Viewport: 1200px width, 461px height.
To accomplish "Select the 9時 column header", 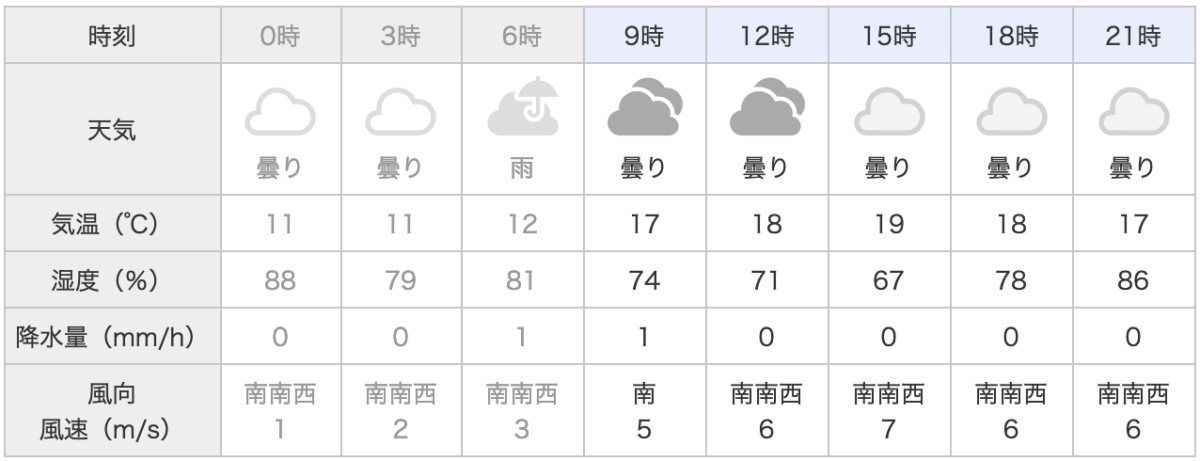I will pos(644,38).
